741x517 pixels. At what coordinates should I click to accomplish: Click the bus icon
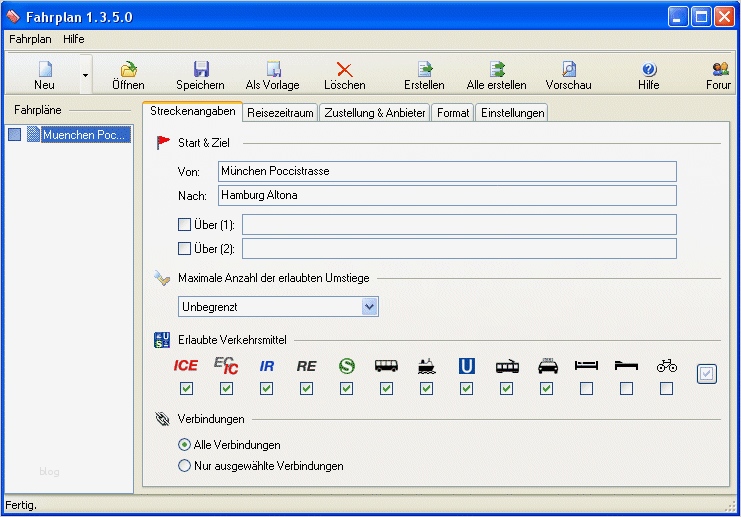[x=386, y=365]
